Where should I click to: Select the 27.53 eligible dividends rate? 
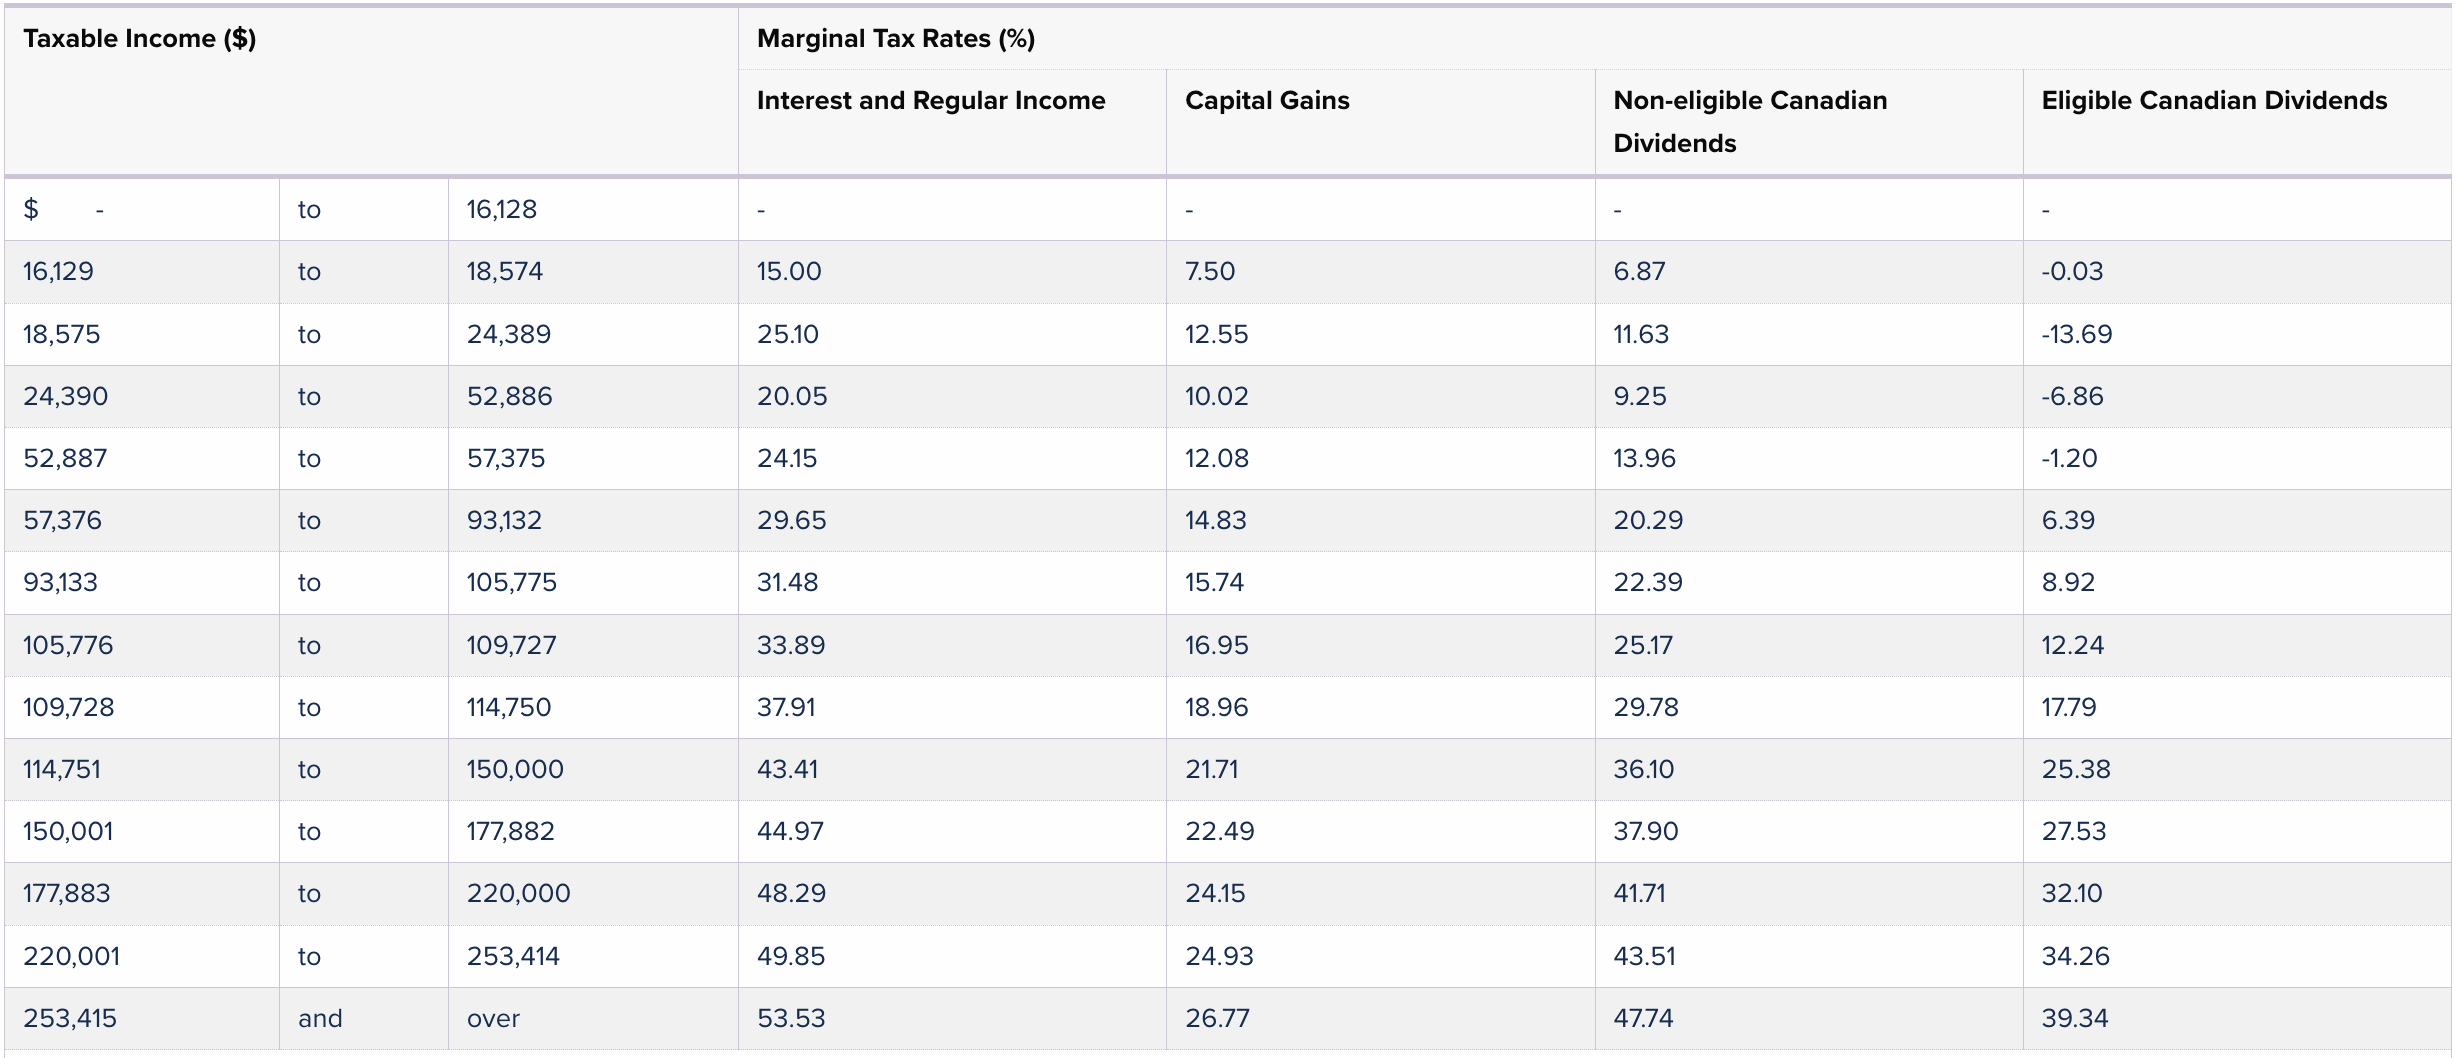[2074, 831]
